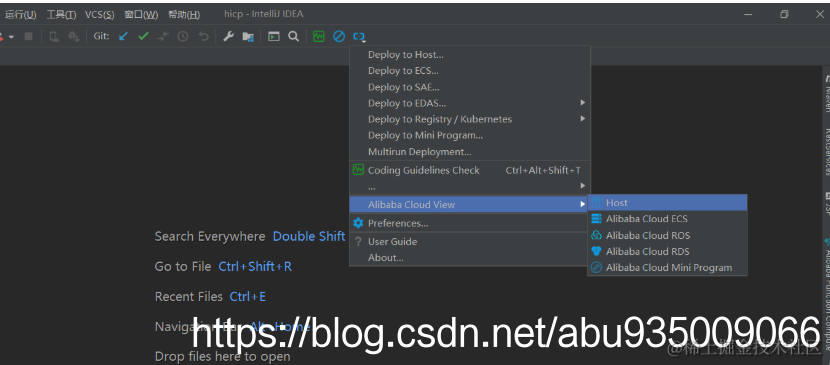This screenshot has height=365, width=830.
Task: Click the Git commit checkmark icon
Action: coord(143,36)
